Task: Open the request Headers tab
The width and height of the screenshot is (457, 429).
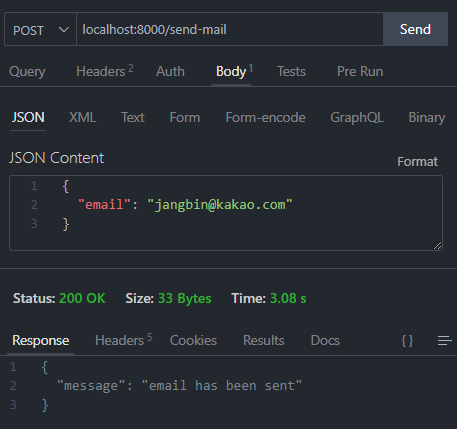Action: [104, 71]
